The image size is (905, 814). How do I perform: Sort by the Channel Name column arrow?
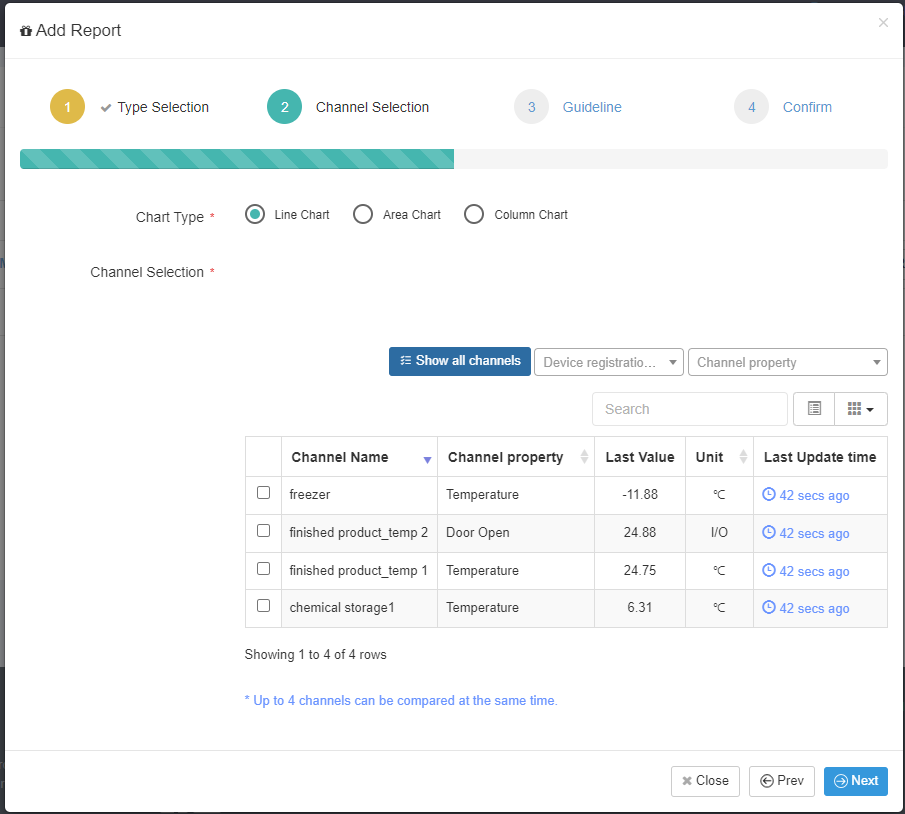click(x=427, y=460)
